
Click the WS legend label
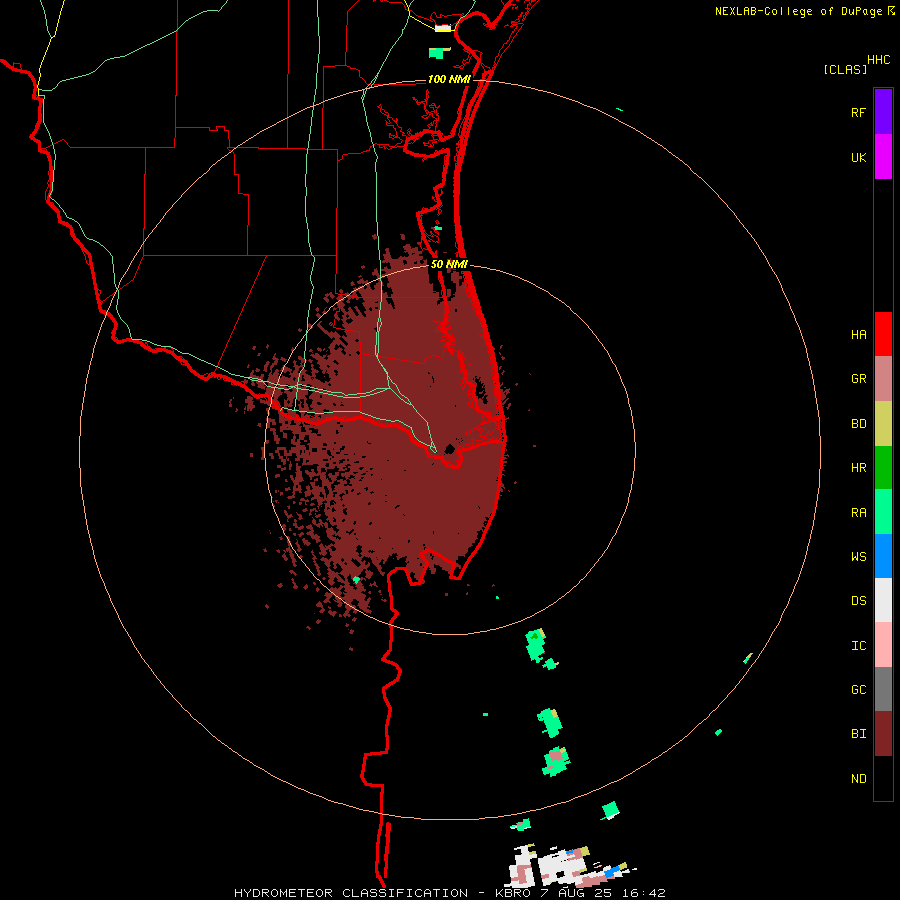(x=858, y=557)
